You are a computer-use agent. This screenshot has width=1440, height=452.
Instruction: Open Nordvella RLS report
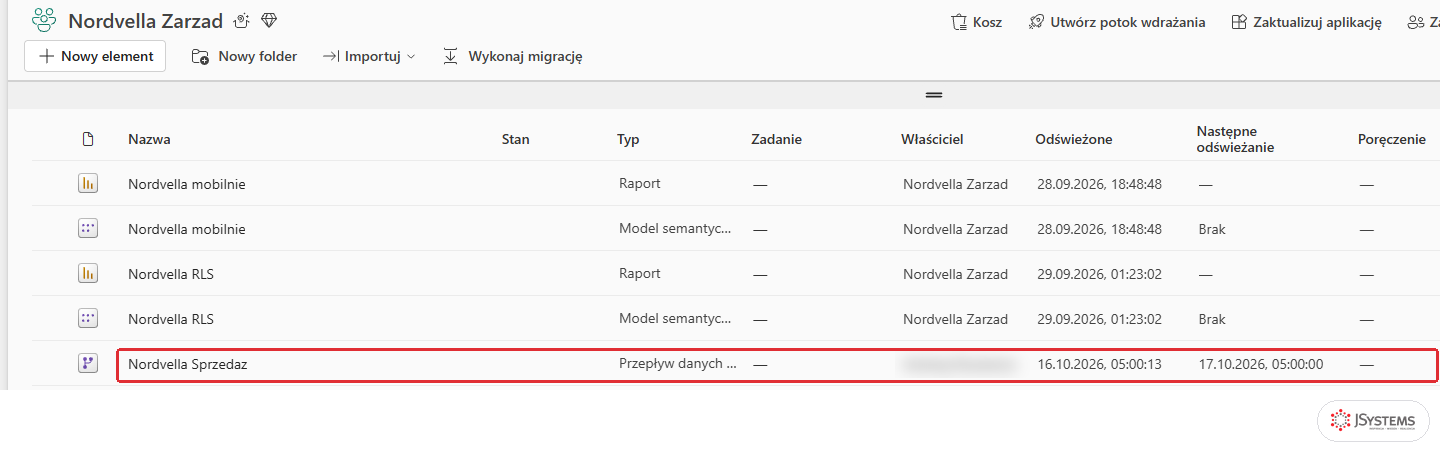tap(171, 274)
